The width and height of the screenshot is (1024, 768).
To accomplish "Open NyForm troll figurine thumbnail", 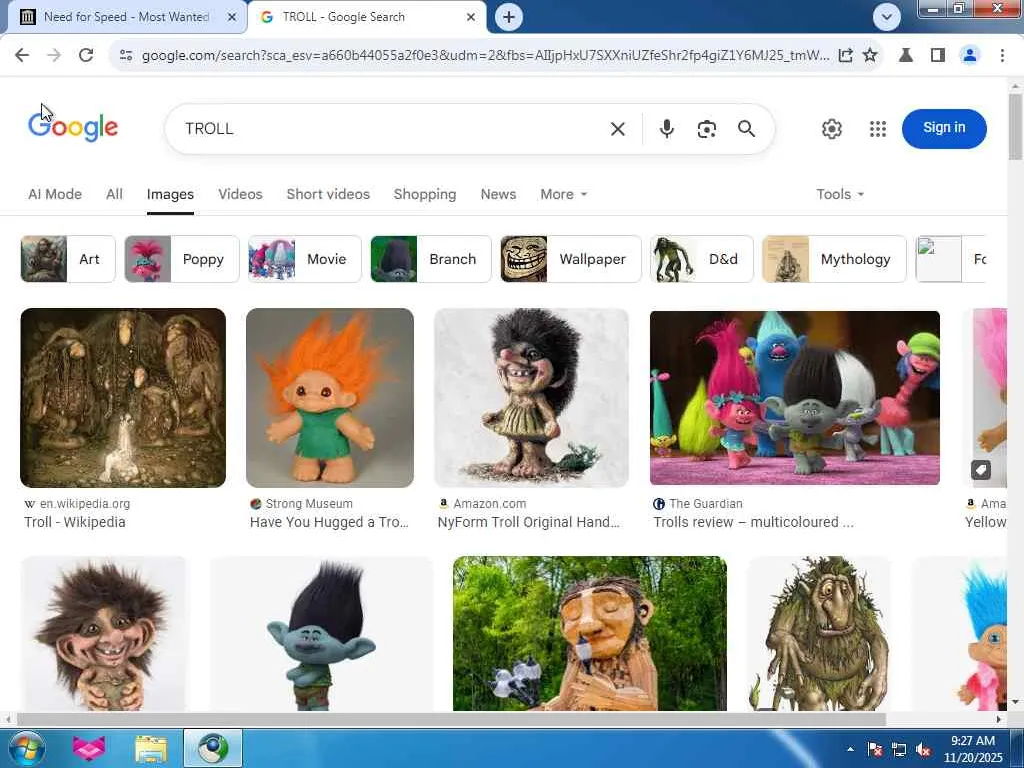I will tap(531, 398).
